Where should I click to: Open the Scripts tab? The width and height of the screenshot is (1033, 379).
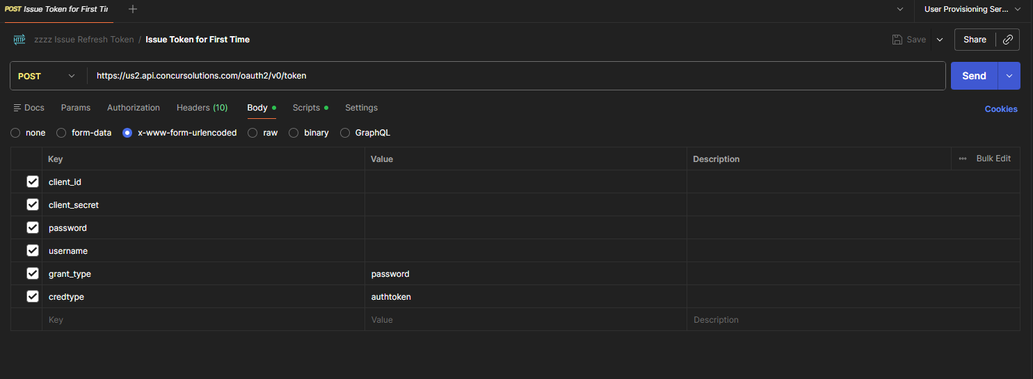click(310, 107)
